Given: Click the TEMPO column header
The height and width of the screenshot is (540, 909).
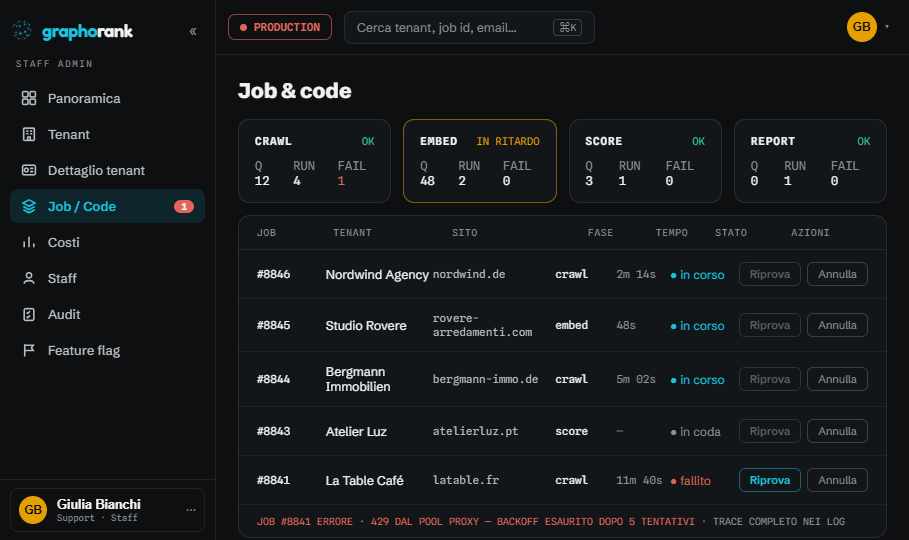Looking at the screenshot, I should (x=671, y=233).
